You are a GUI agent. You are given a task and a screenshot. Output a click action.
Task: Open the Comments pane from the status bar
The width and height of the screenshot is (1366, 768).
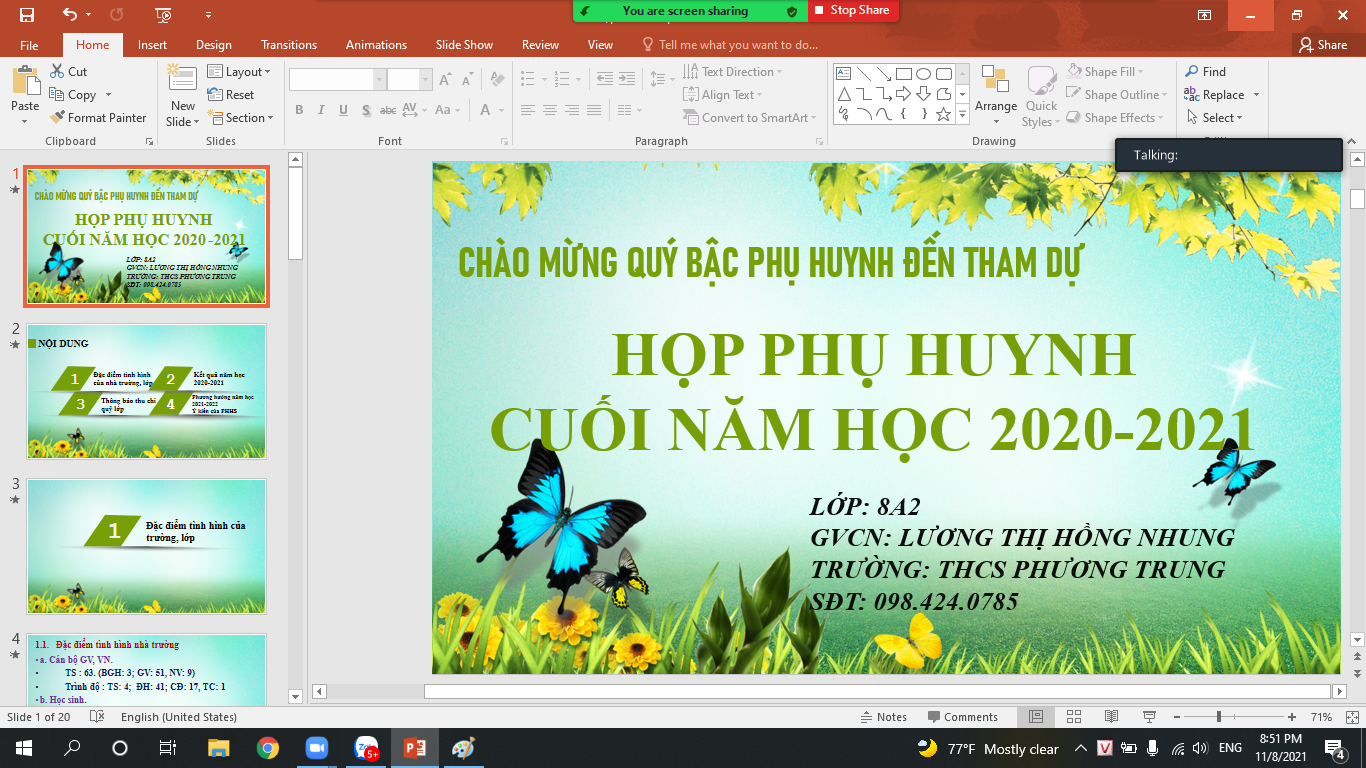coord(963,717)
